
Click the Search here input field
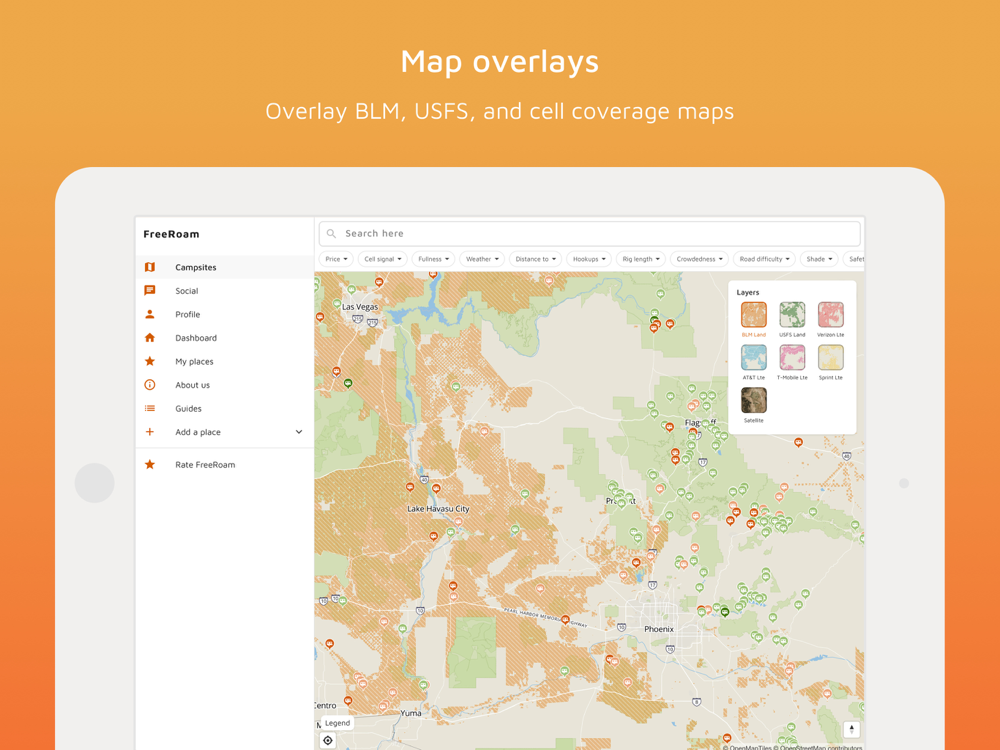(589, 234)
